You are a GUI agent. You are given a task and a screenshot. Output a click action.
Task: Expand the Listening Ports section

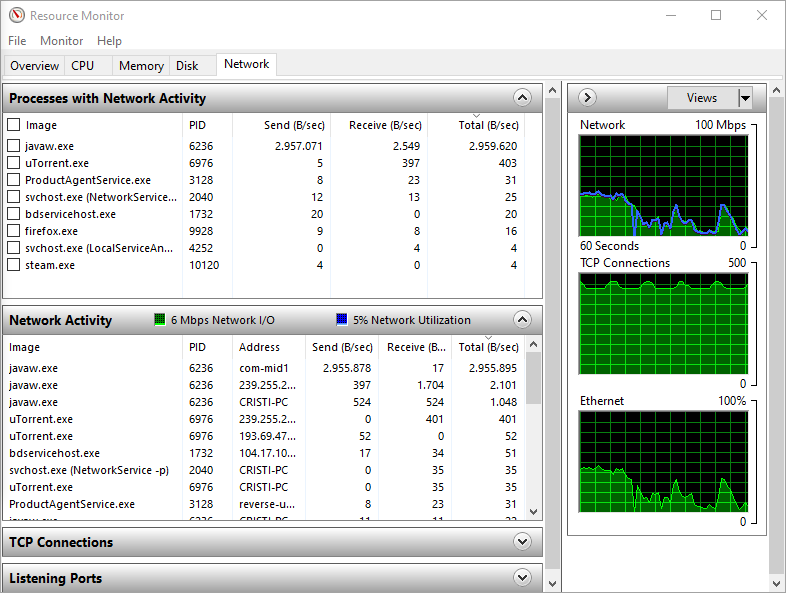[x=522, y=578]
